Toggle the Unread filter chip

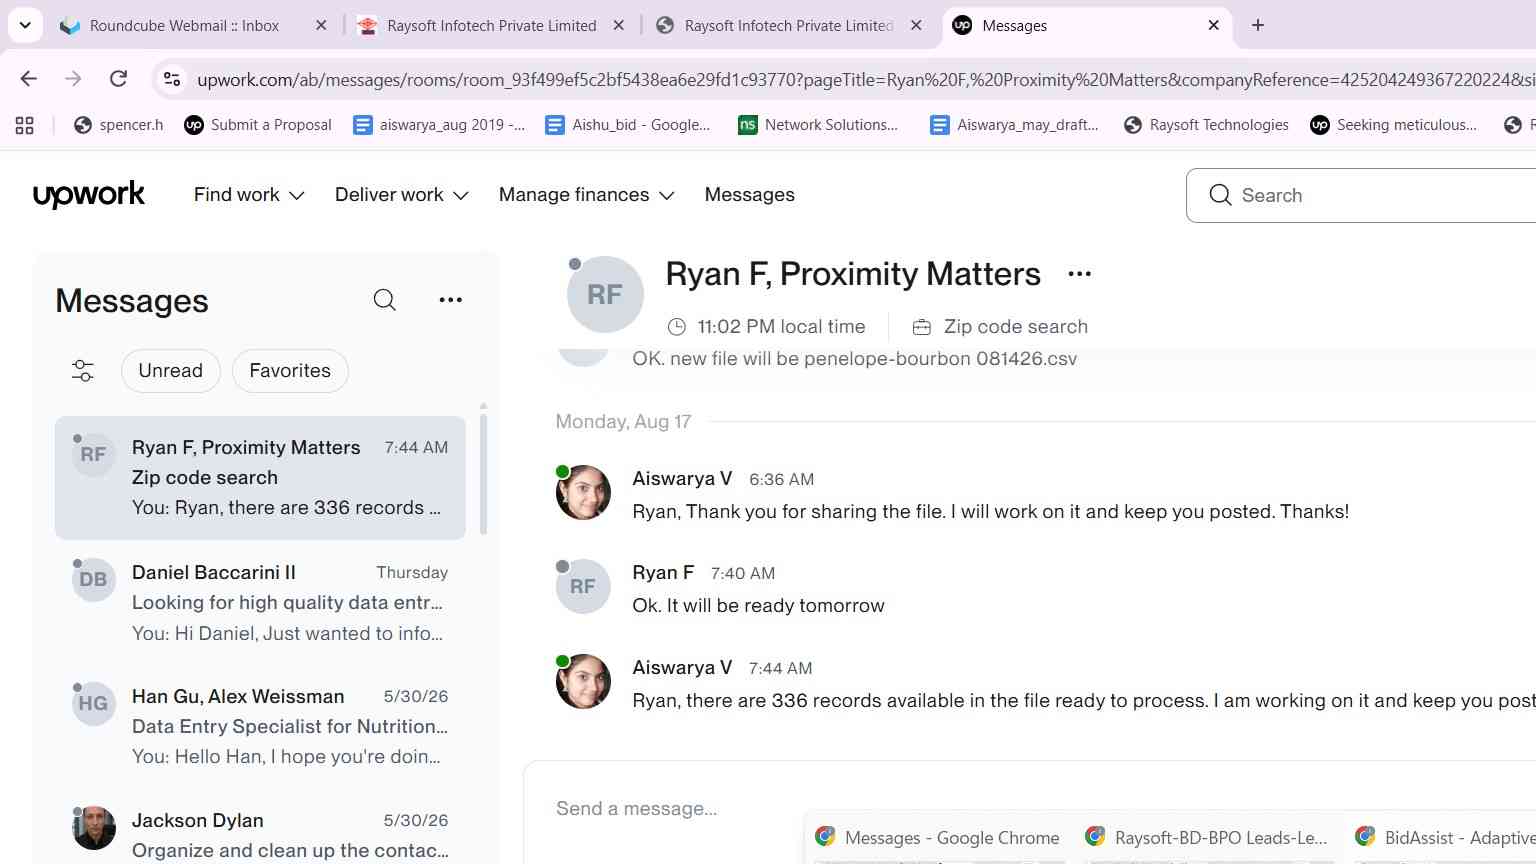click(x=171, y=371)
